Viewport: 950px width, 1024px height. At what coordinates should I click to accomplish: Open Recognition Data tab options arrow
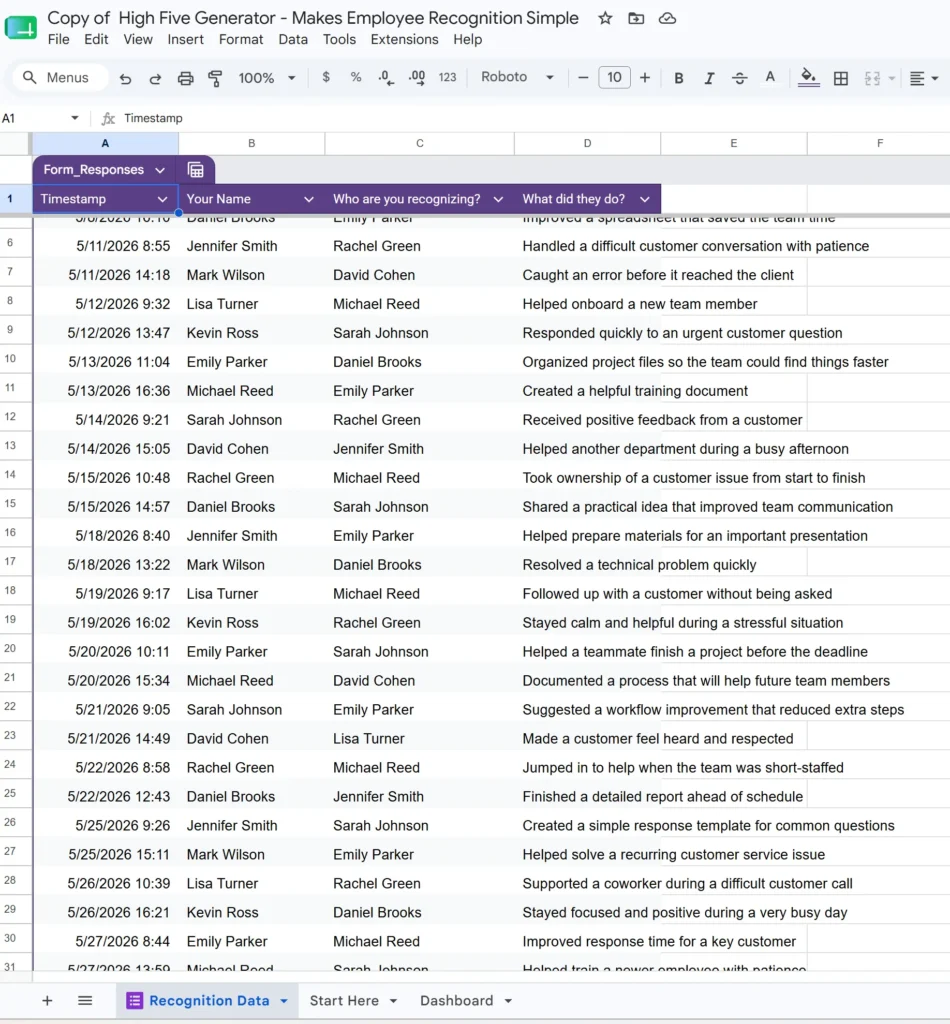[284, 1000]
